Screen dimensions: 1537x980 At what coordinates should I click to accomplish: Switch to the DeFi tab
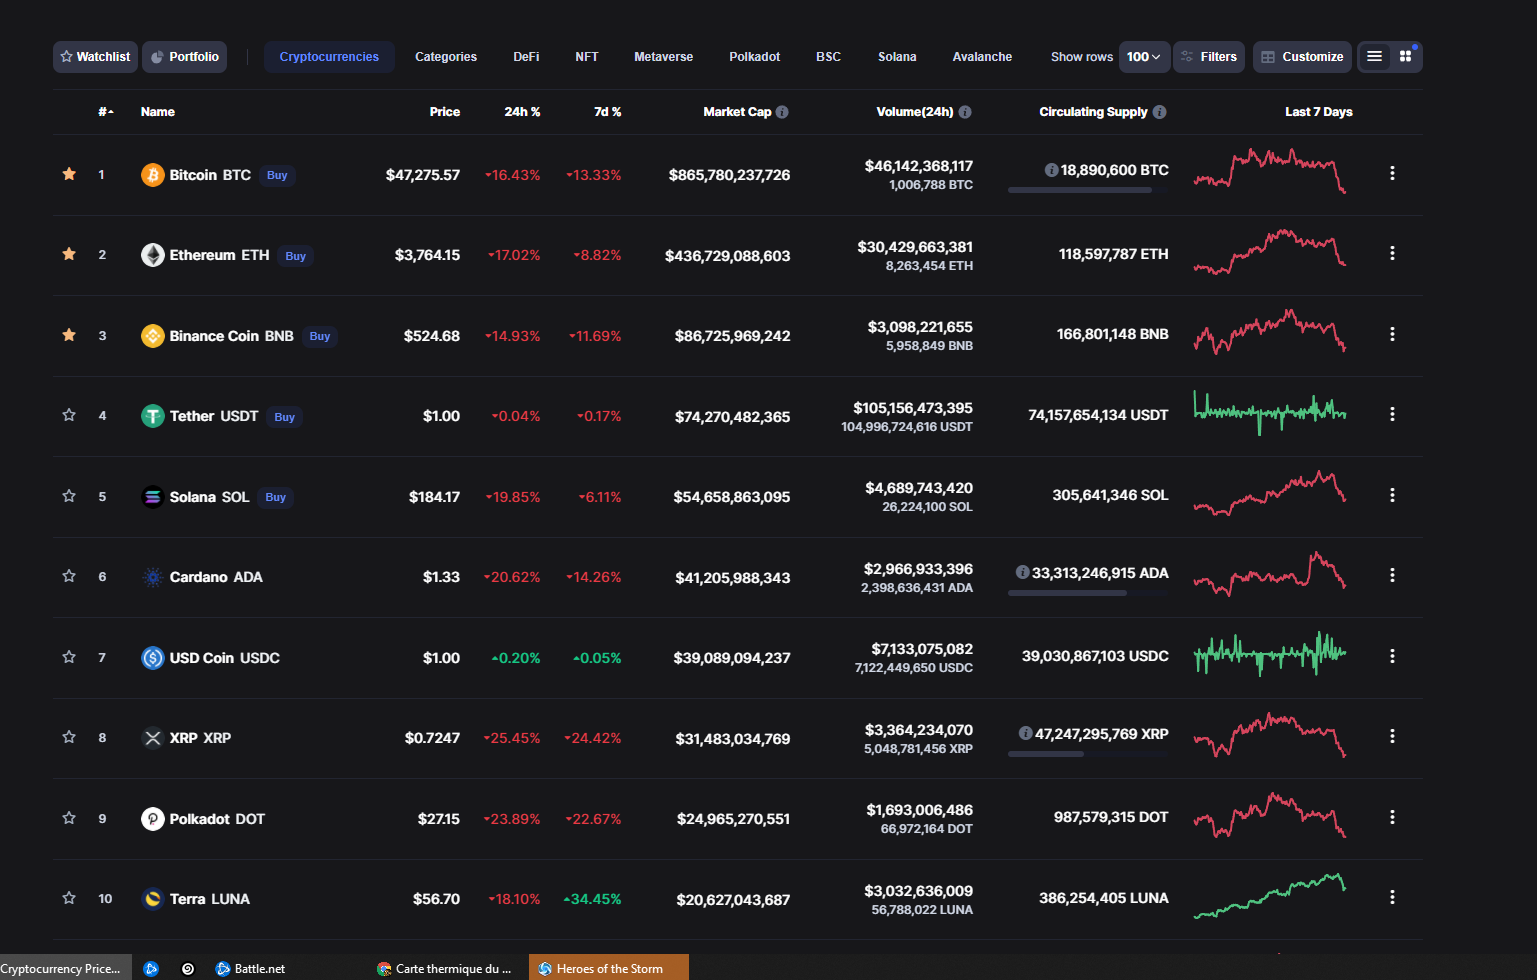526,57
